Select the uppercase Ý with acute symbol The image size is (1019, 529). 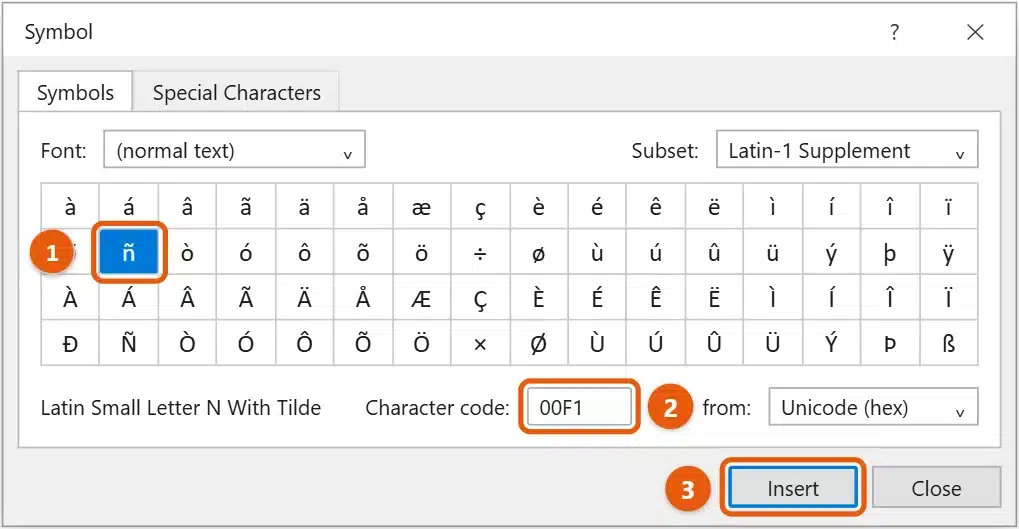[x=831, y=343]
